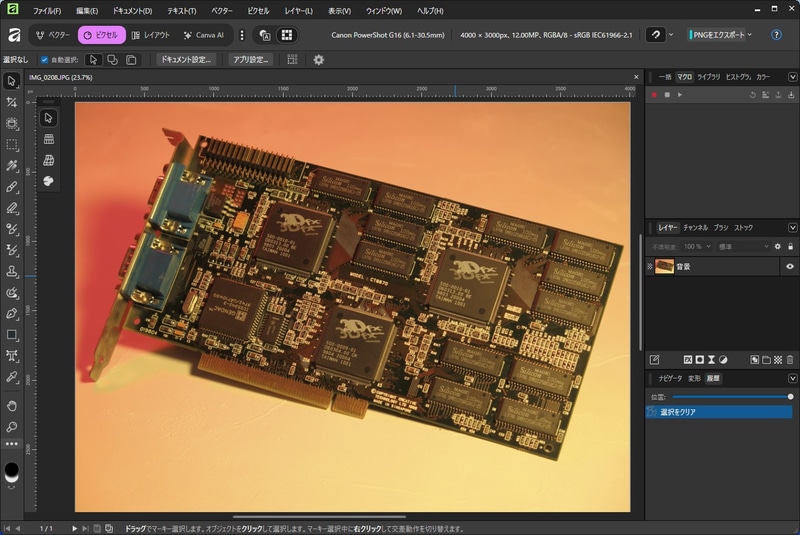This screenshot has width=800, height=535.
Task: Click the macro record button
Action: 654,95
